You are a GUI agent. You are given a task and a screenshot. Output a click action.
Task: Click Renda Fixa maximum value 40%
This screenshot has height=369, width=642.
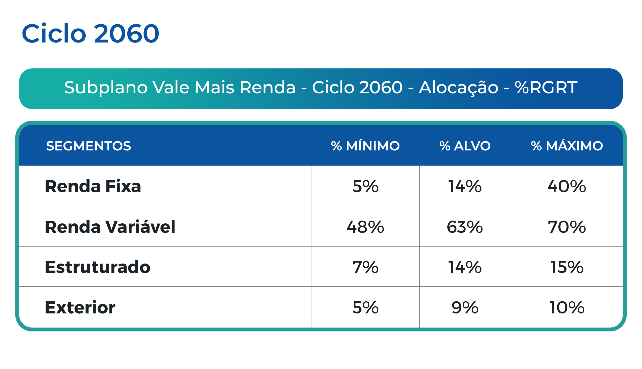[567, 186]
